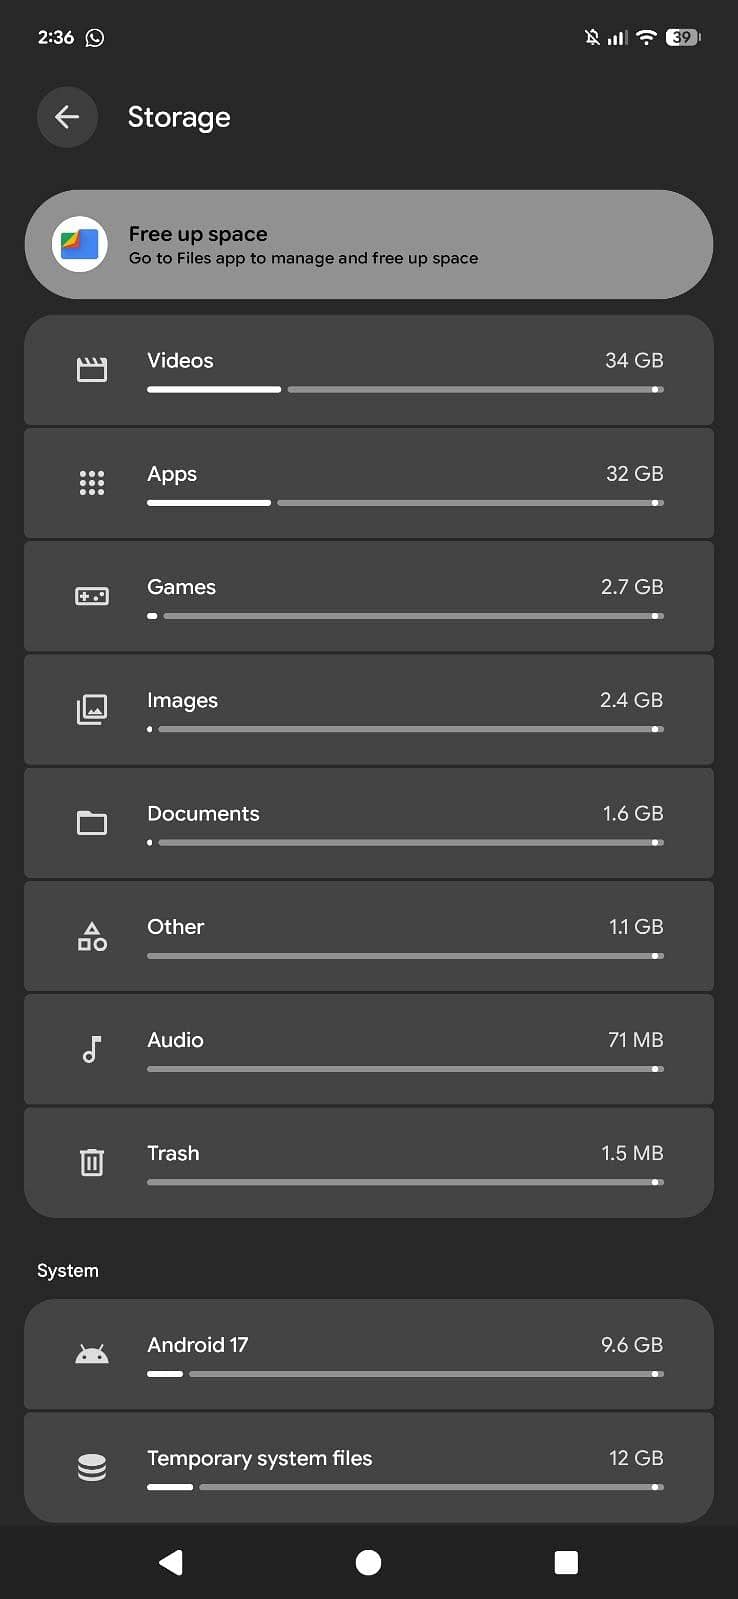
Task: Tap the 1.6 GB documents size
Action: [633, 813]
